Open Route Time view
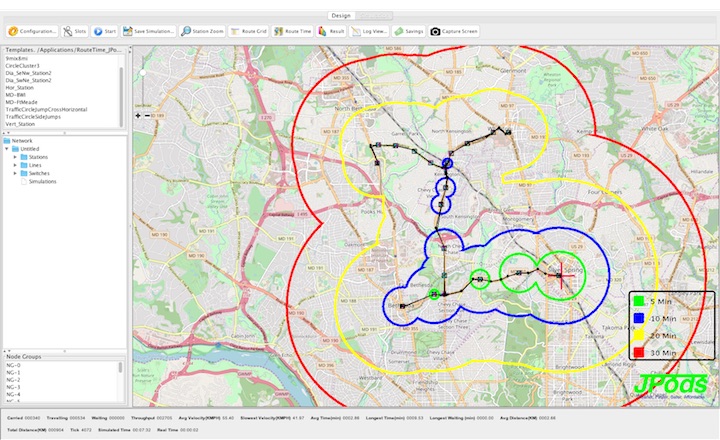720x440 pixels. (x=293, y=31)
